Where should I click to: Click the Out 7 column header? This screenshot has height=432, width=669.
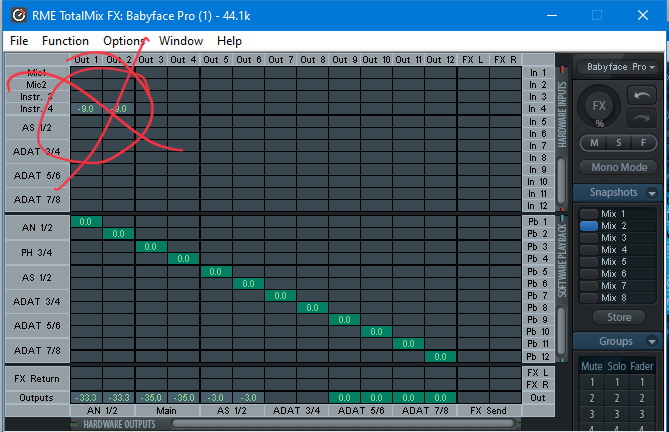pyautogui.click(x=280, y=60)
